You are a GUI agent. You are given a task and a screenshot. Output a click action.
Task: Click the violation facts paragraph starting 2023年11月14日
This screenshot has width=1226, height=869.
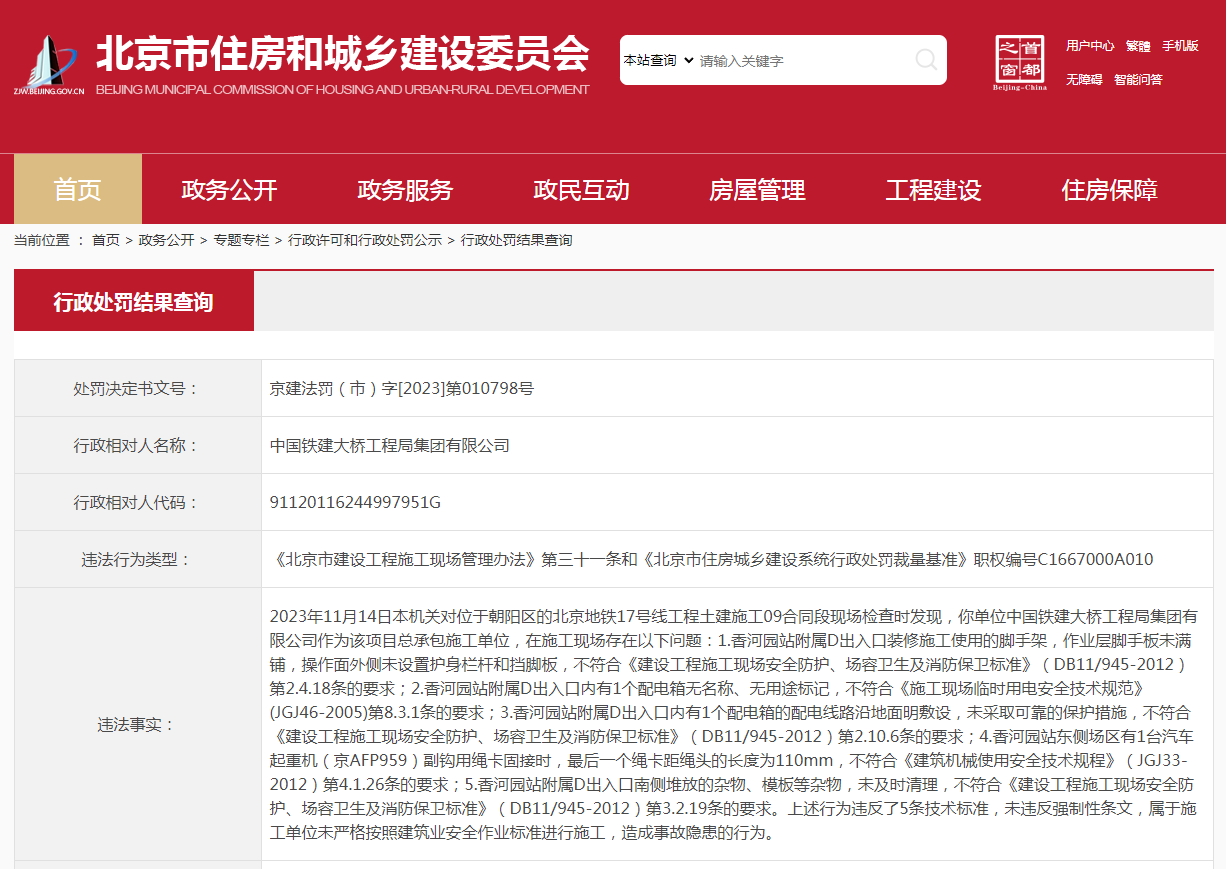click(734, 724)
